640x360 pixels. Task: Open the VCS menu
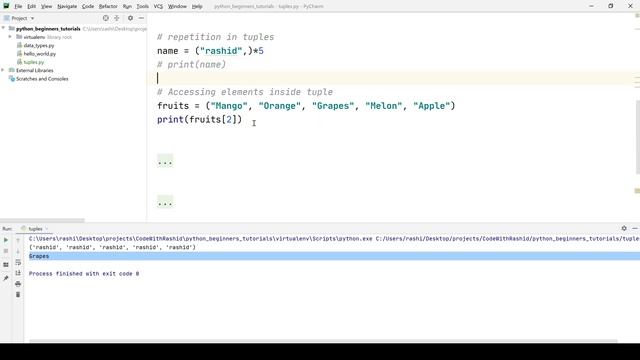158,7
